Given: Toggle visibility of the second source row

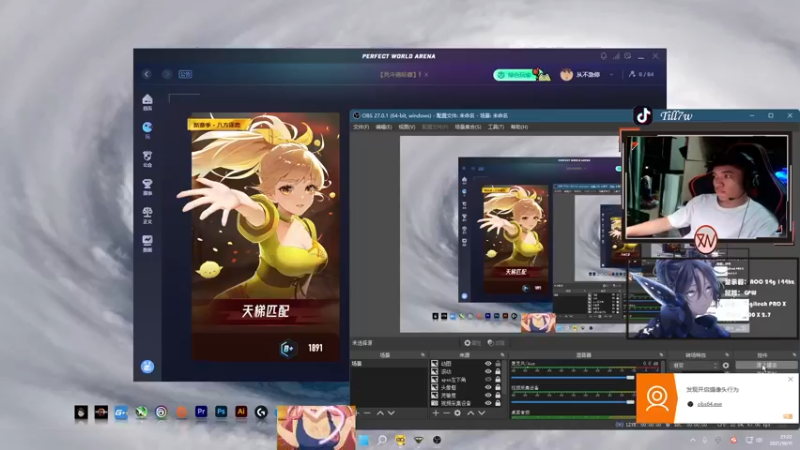Looking at the screenshot, I should 488,371.
